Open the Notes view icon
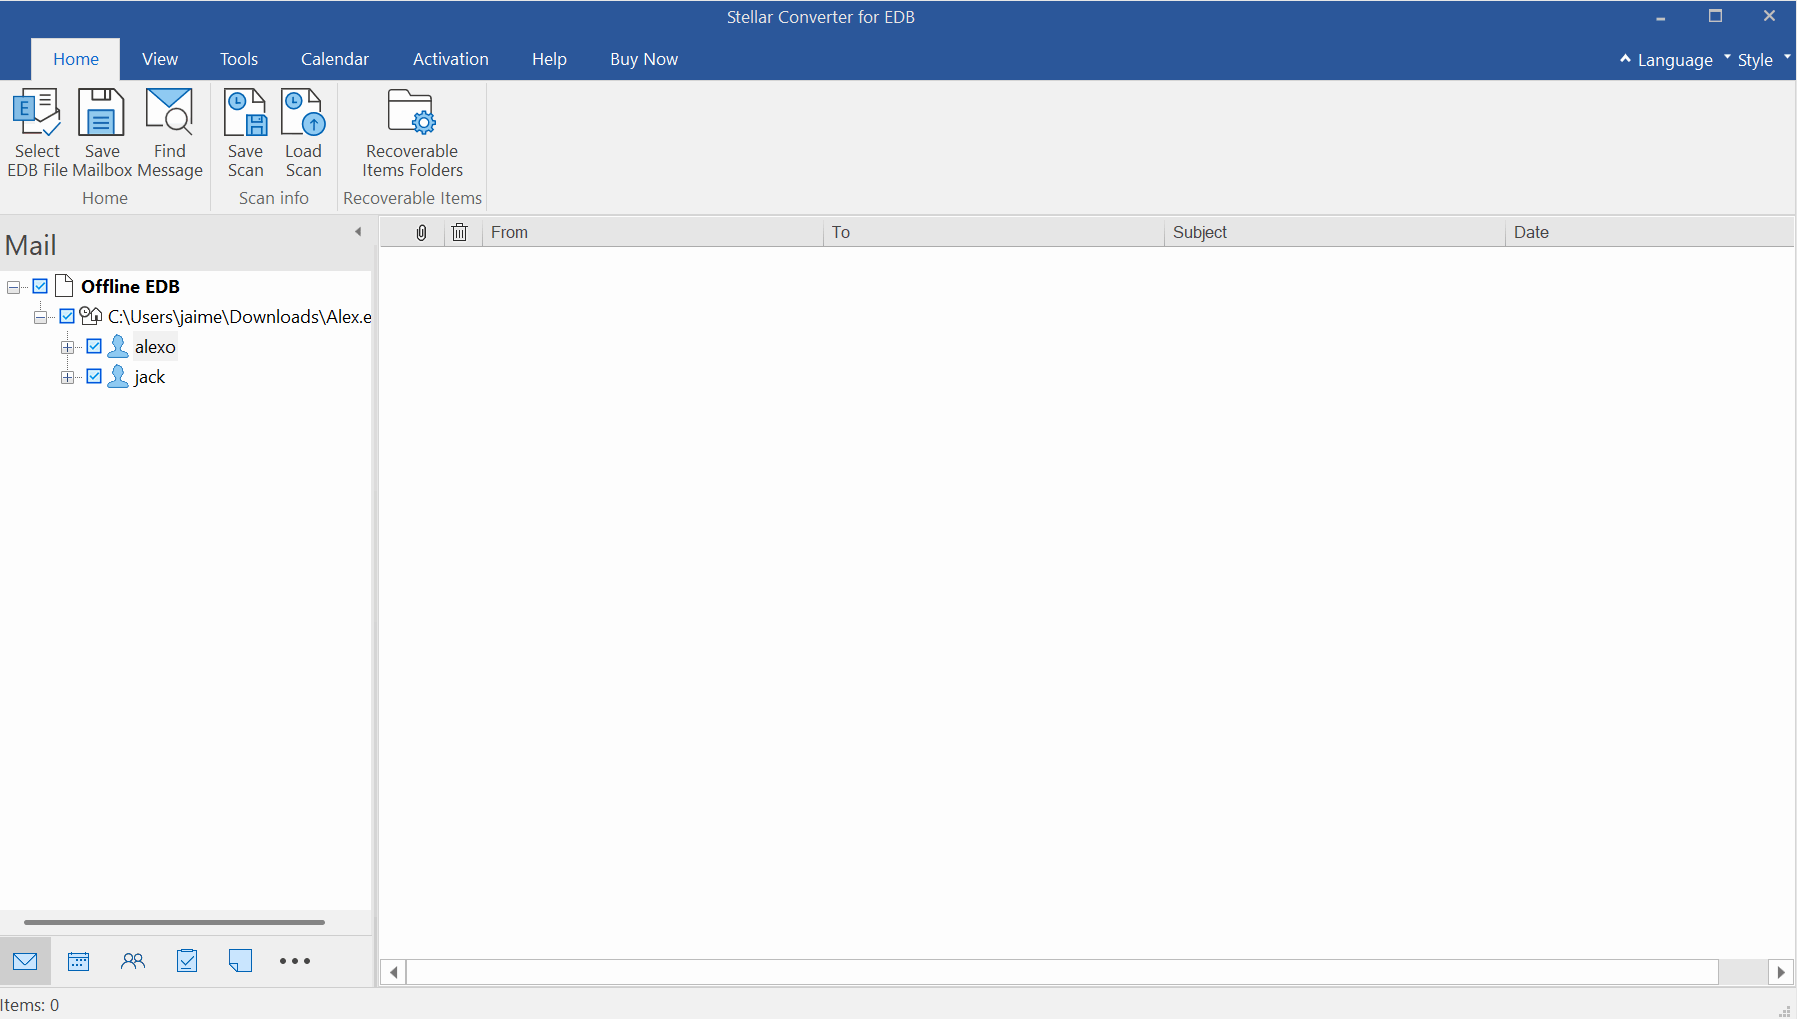This screenshot has height=1019, width=1797. coord(240,961)
